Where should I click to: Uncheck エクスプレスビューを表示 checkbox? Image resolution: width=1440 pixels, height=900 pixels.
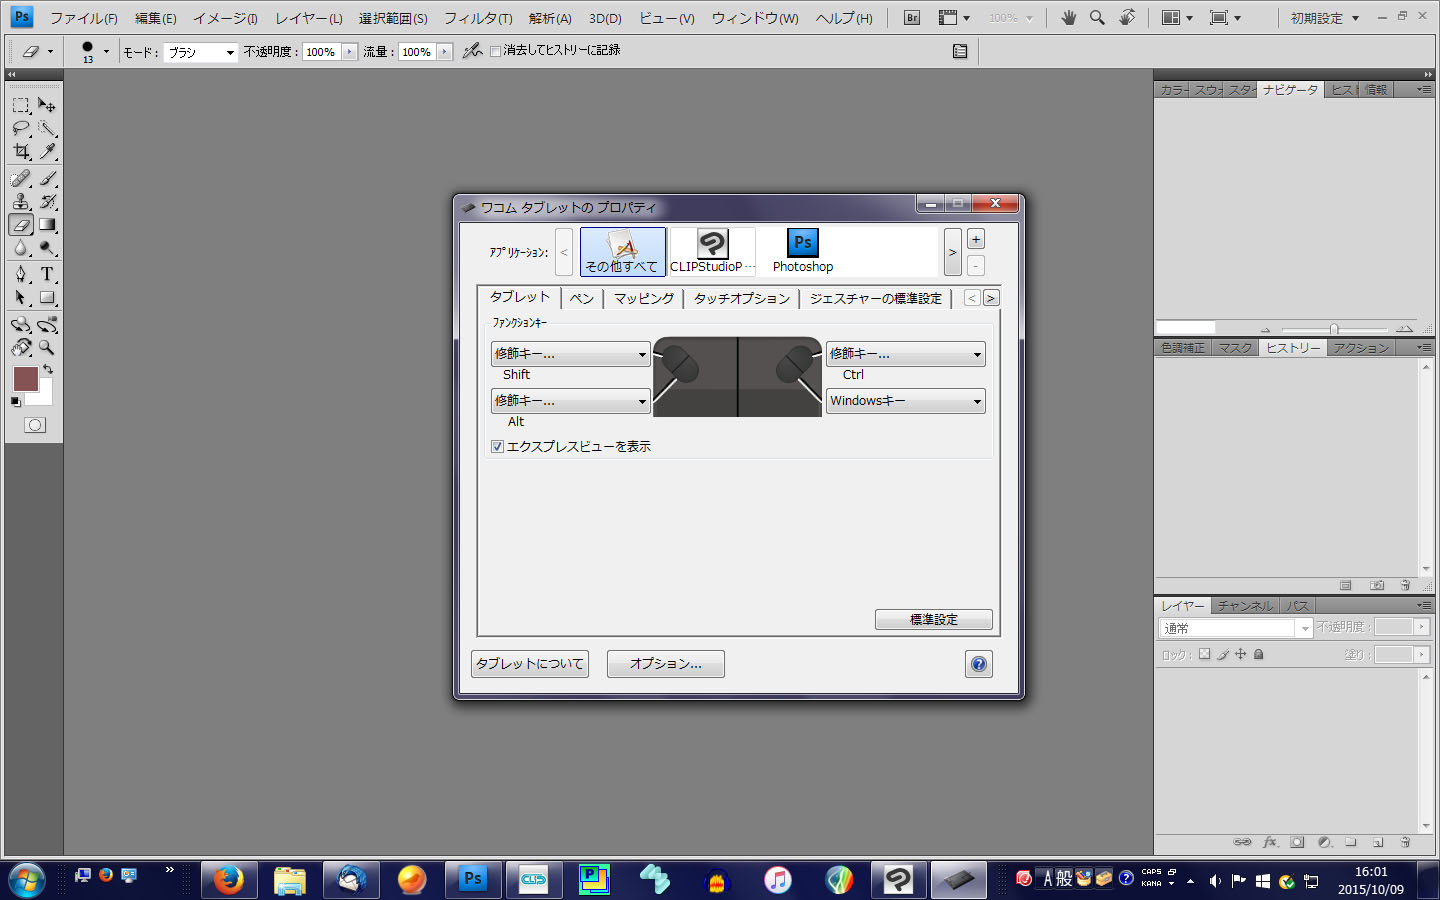497,447
